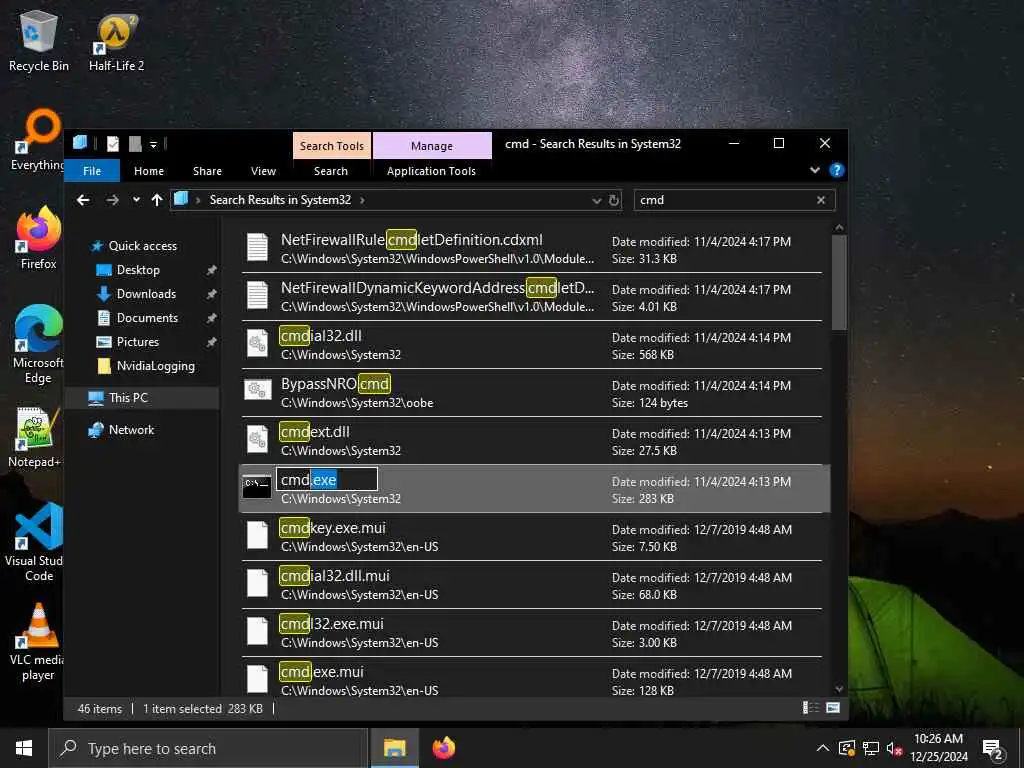Open the Recent locations dropdown arrow

coord(136,200)
